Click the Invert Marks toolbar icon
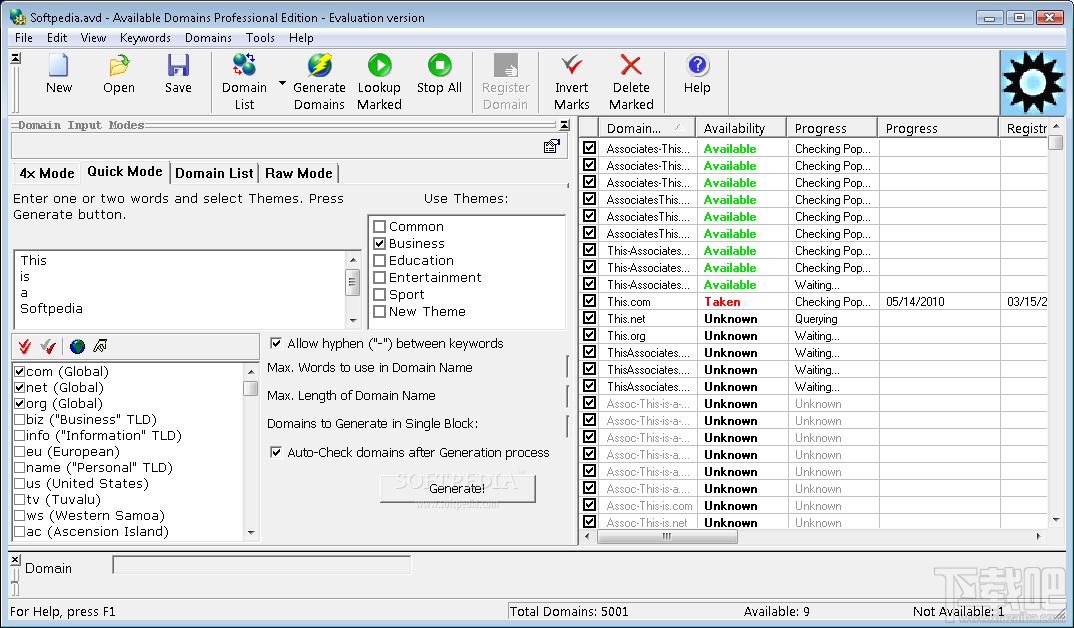The height and width of the screenshot is (628, 1074). [x=571, y=66]
